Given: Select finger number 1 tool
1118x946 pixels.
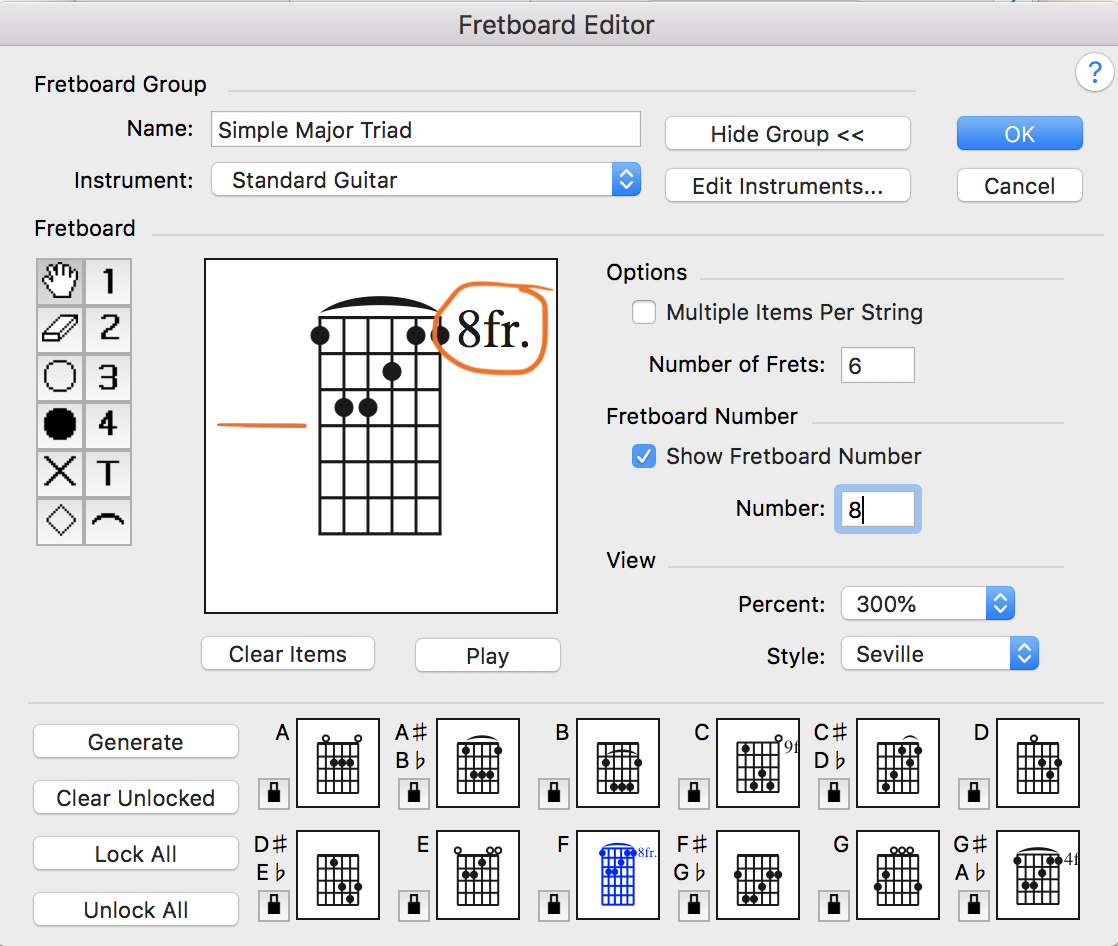Looking at the screenshot, I should [x=108, y=282].
